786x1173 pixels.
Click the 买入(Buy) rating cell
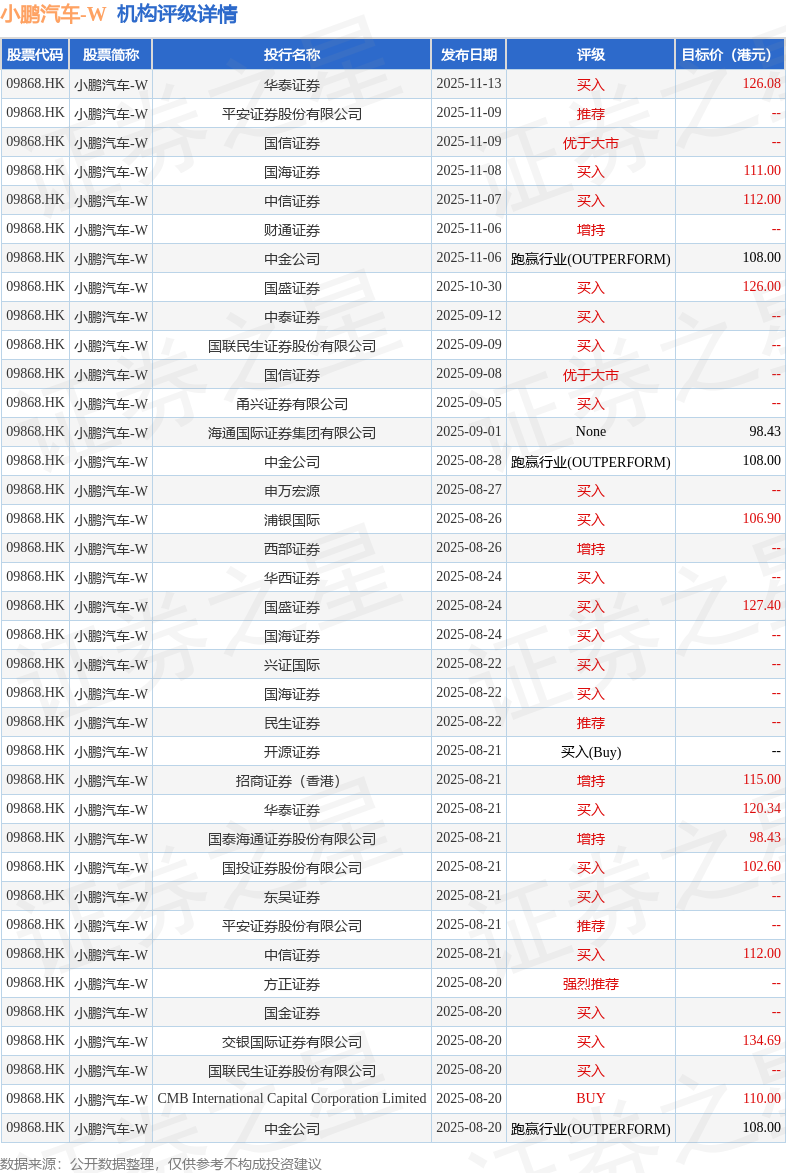[x=591, y=751]
